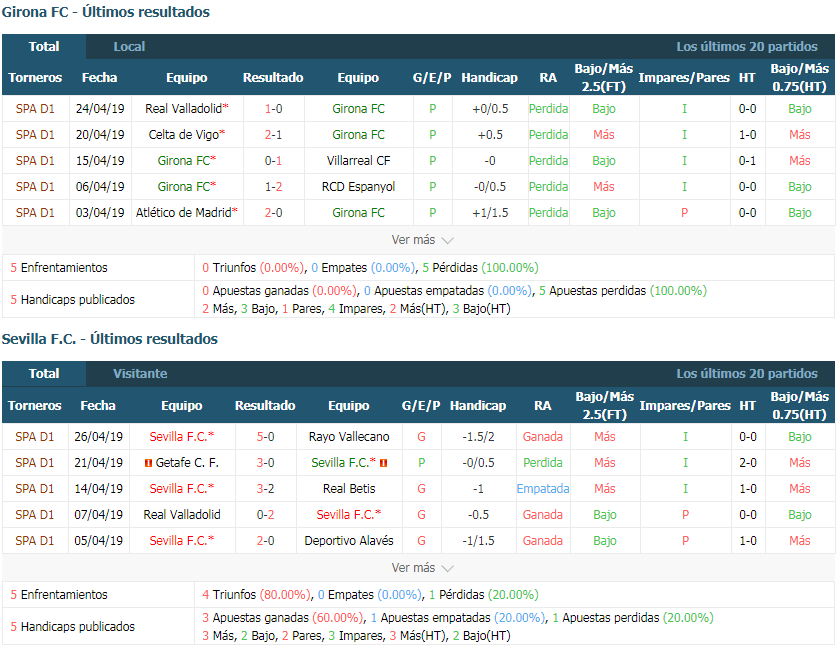Select handicap -1.5/2 in Rayo Vallecano row
The width and height of the screenshot is (836, 646).
478,437
